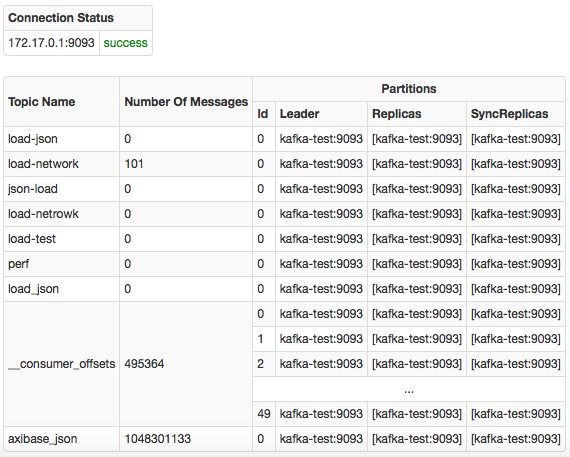
Task: Click the message count in perf row
Action: [186, 264]
